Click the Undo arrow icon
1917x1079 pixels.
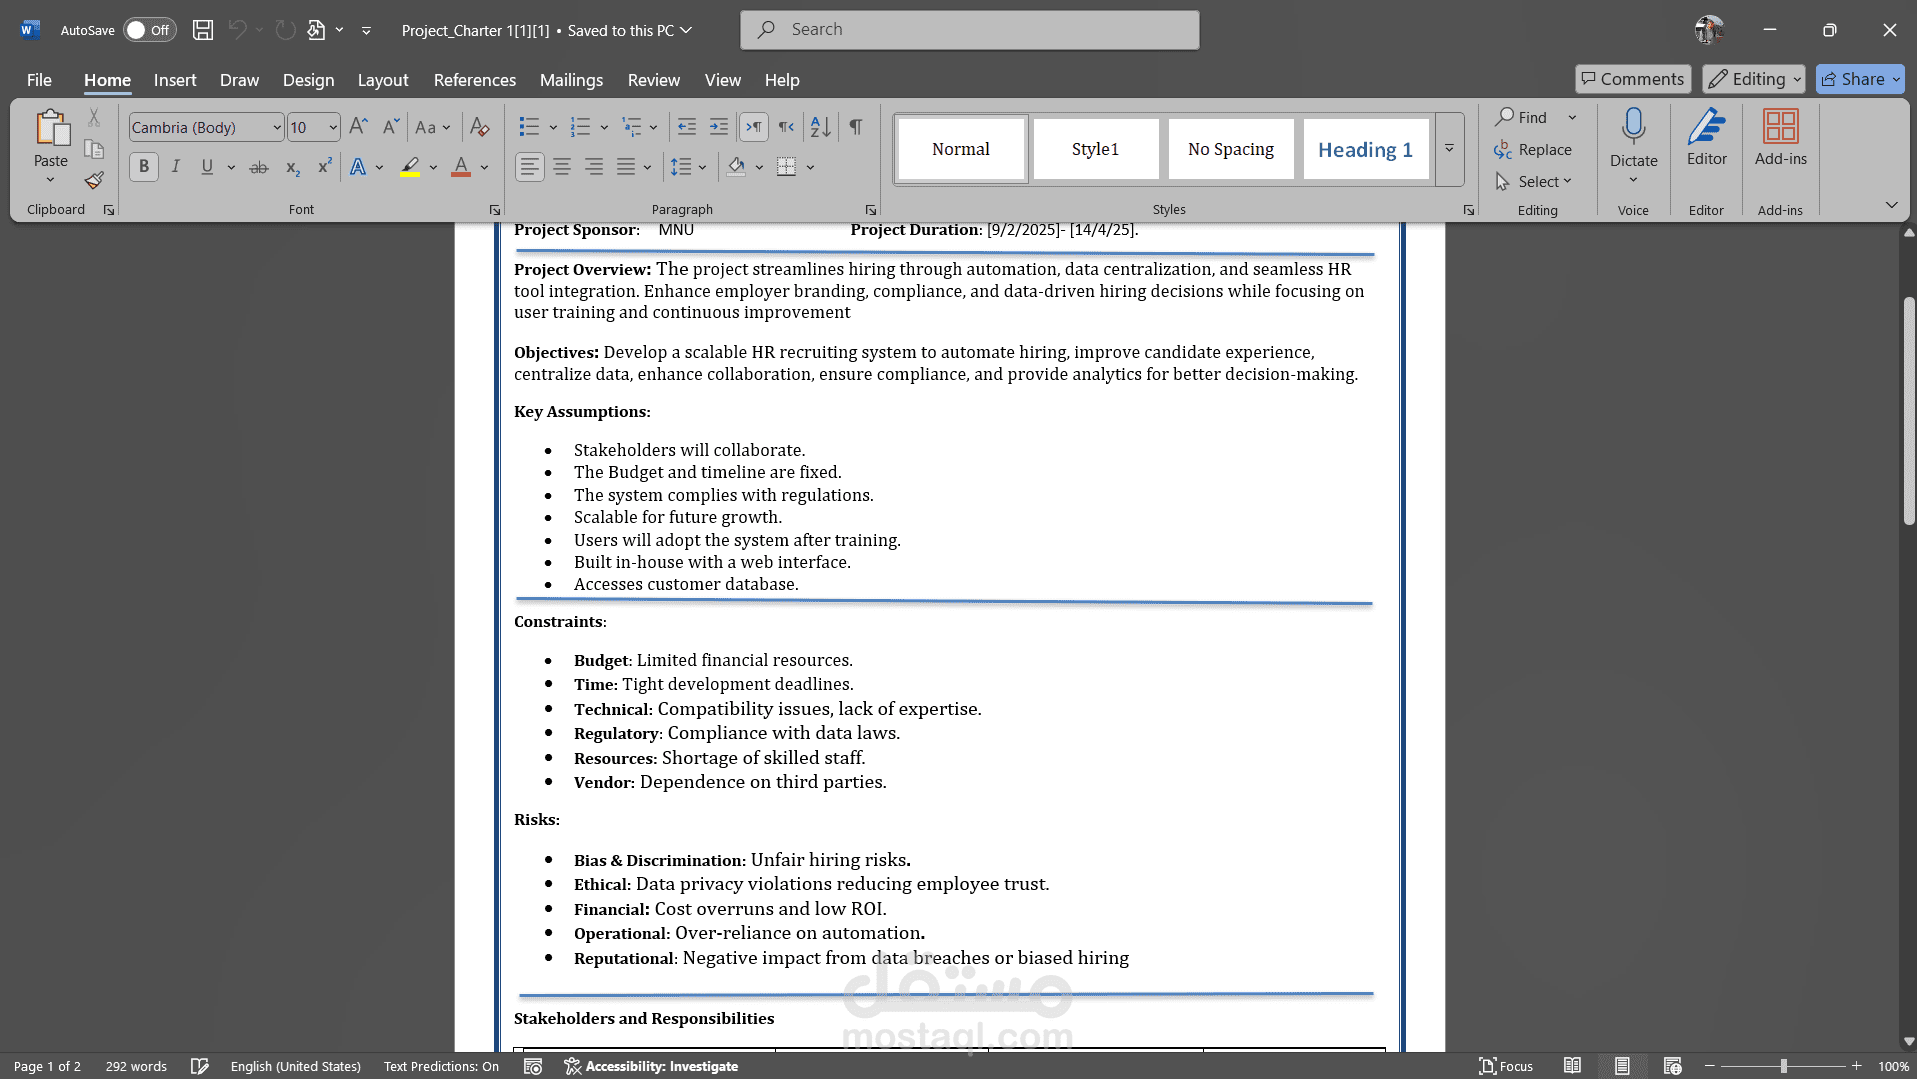click(237, 30)
